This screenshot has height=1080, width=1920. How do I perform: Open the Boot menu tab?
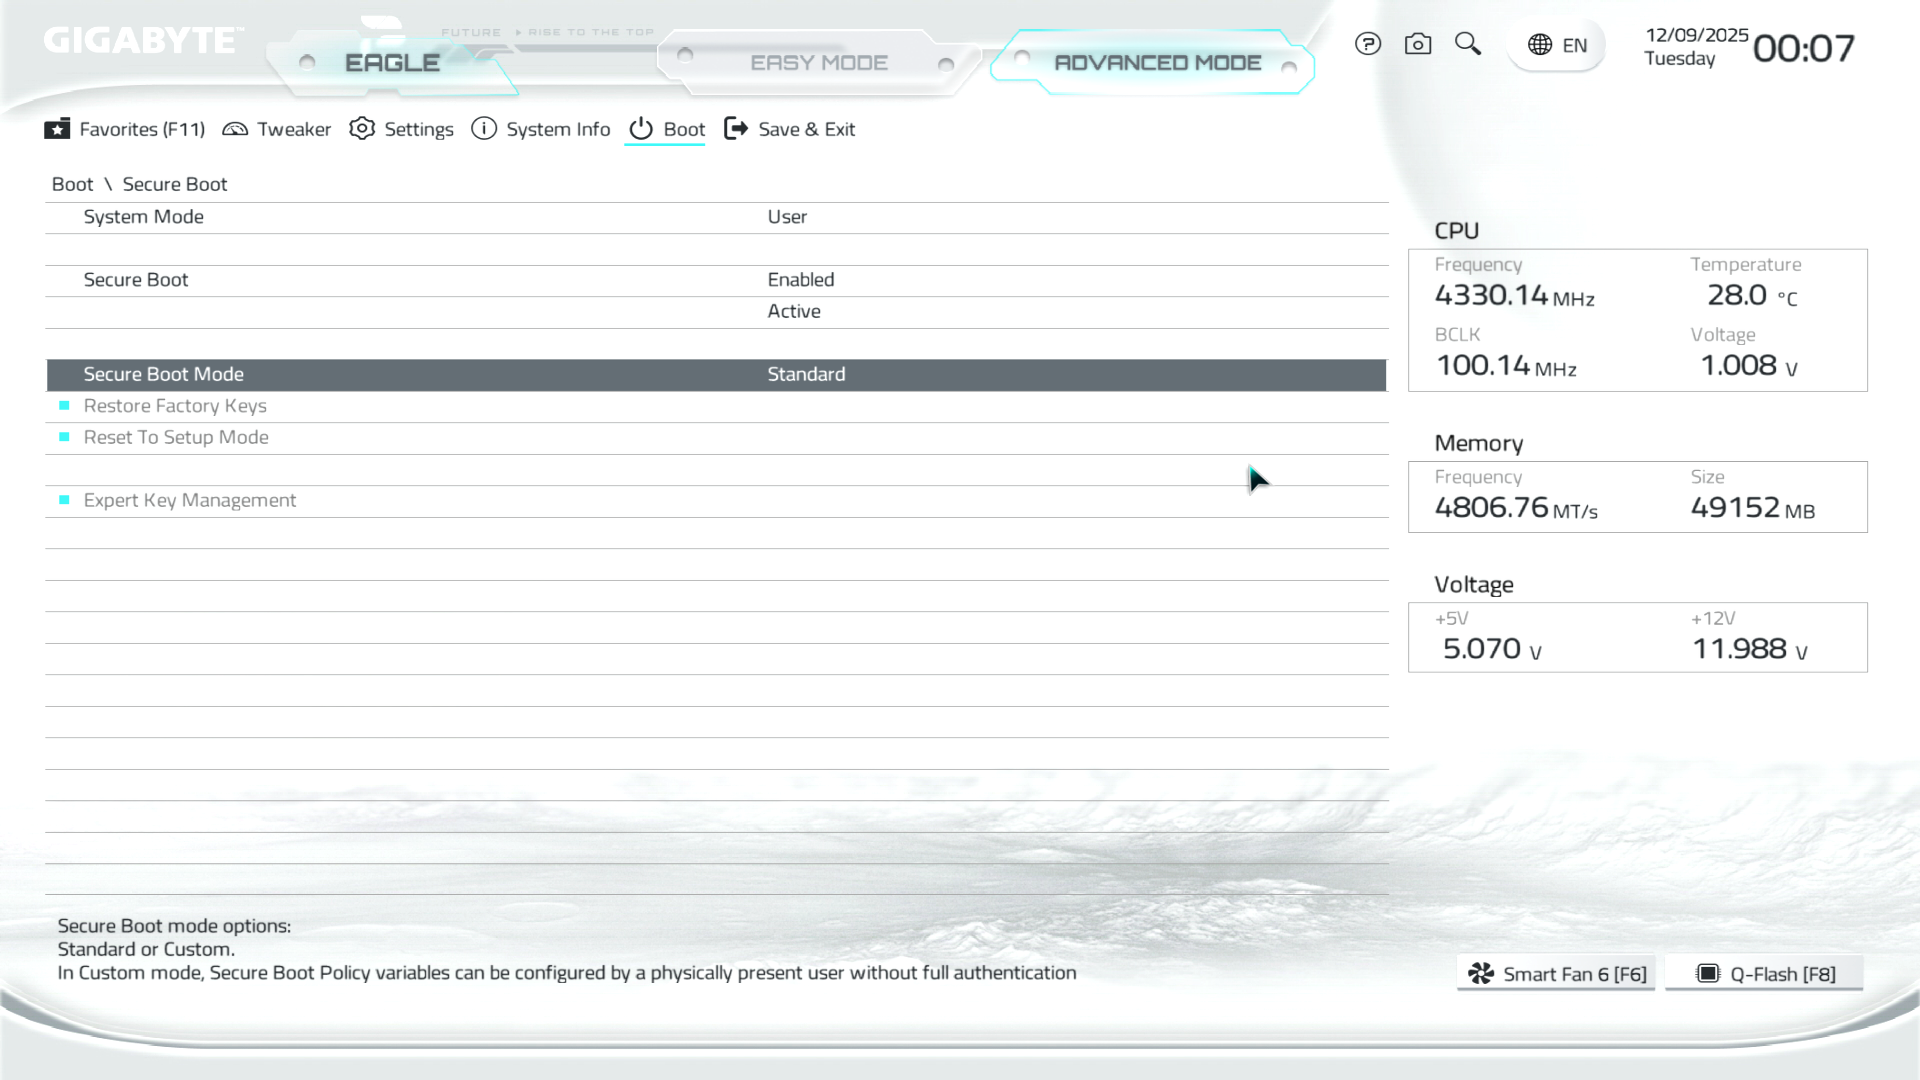683,129
